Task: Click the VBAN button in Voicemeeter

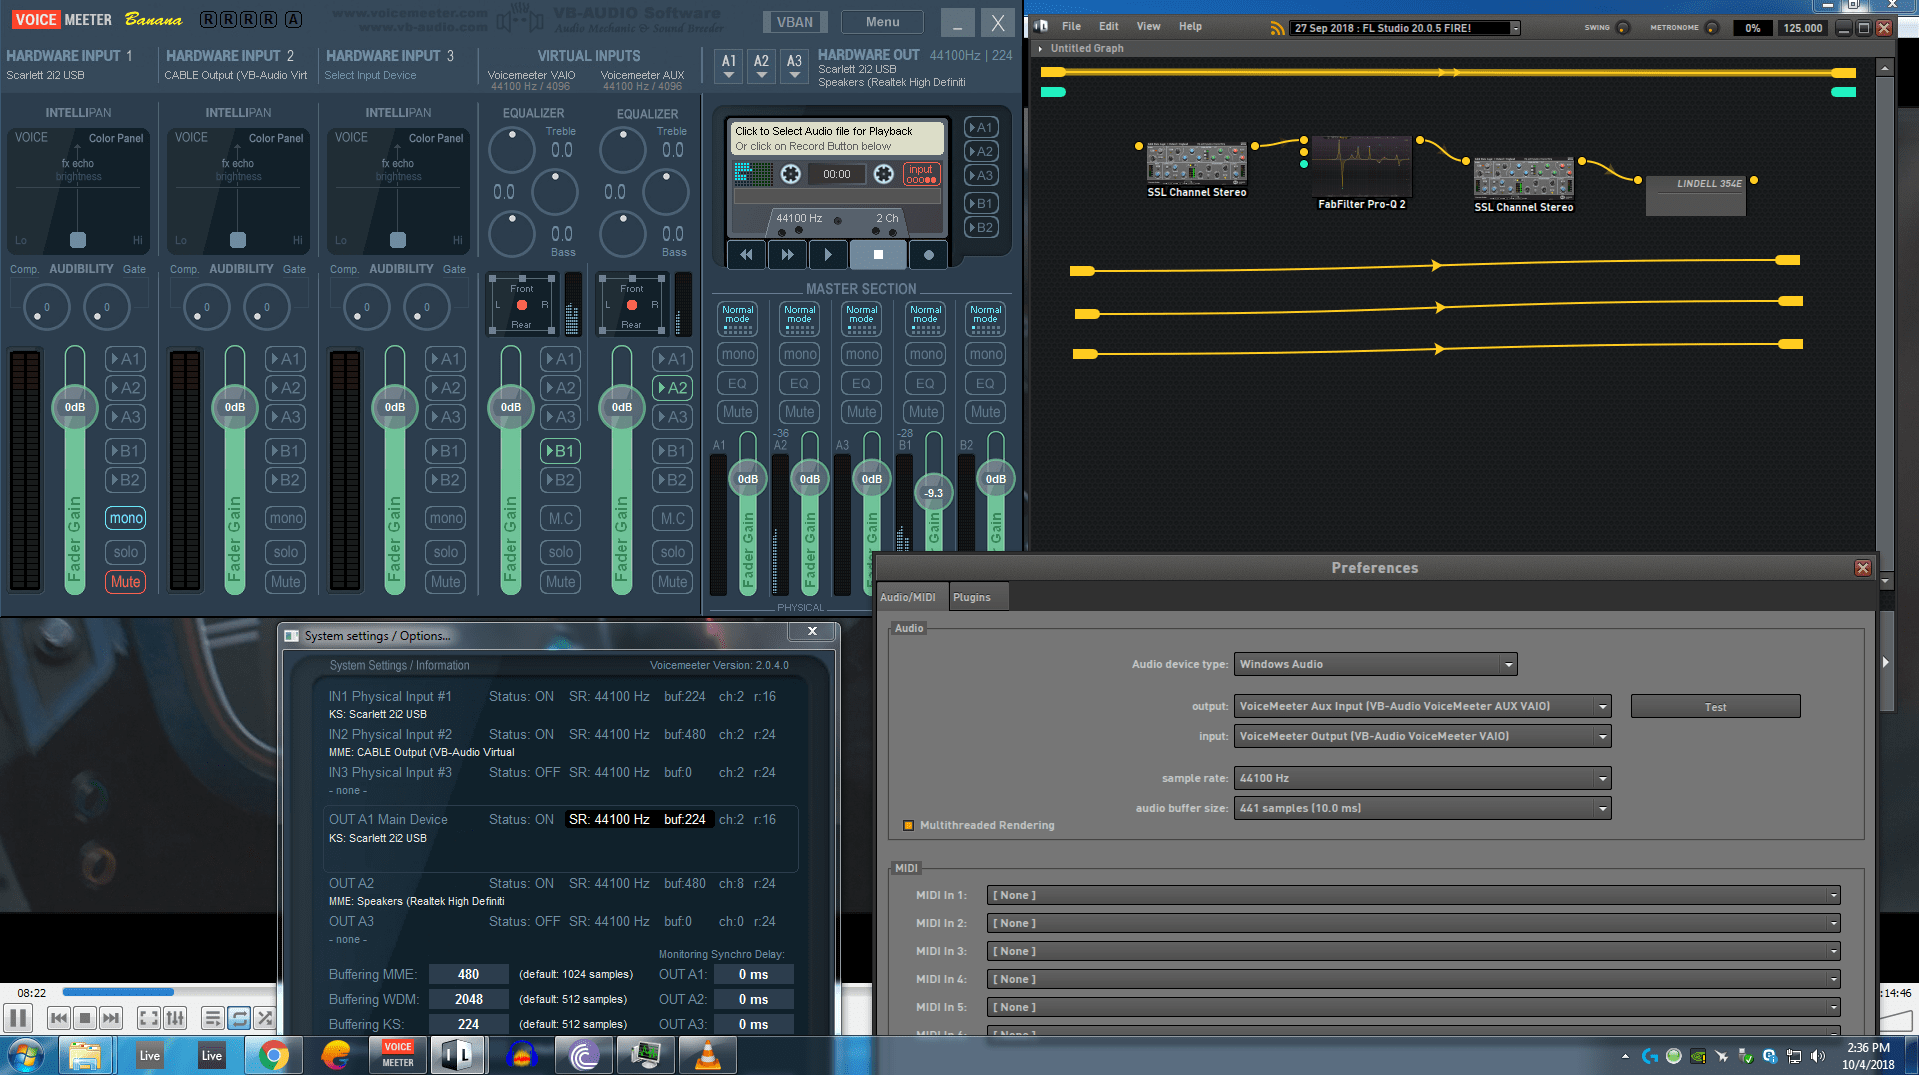Action: click(x=795, y=22)
